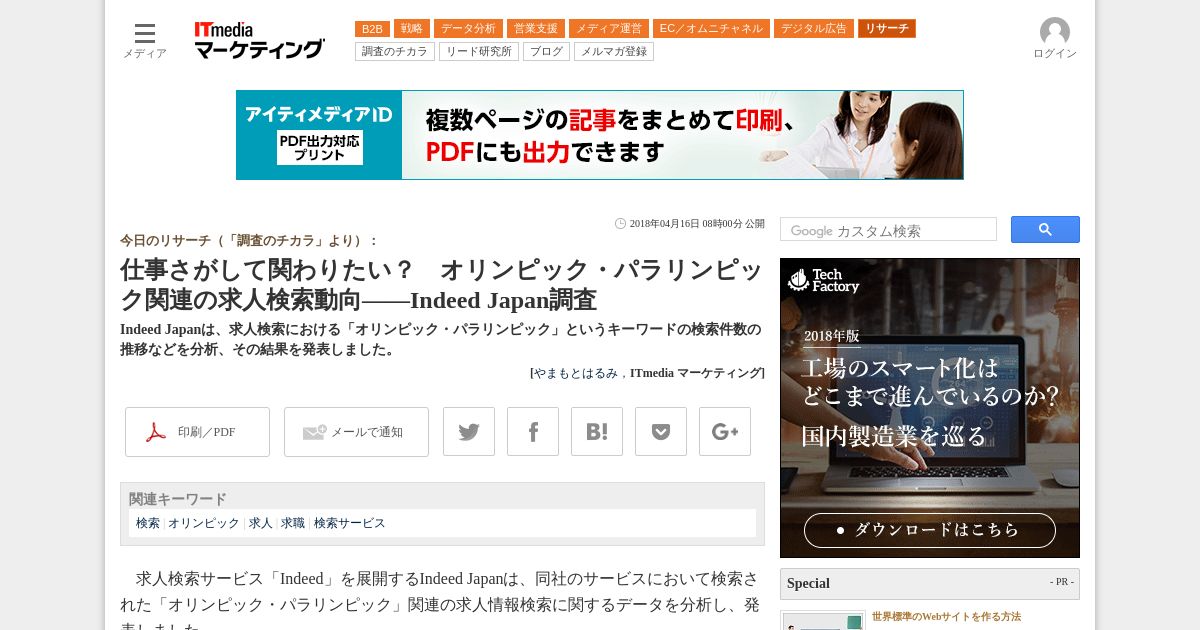Click the アイティメディアID PDF print banner

coord(600,135)
